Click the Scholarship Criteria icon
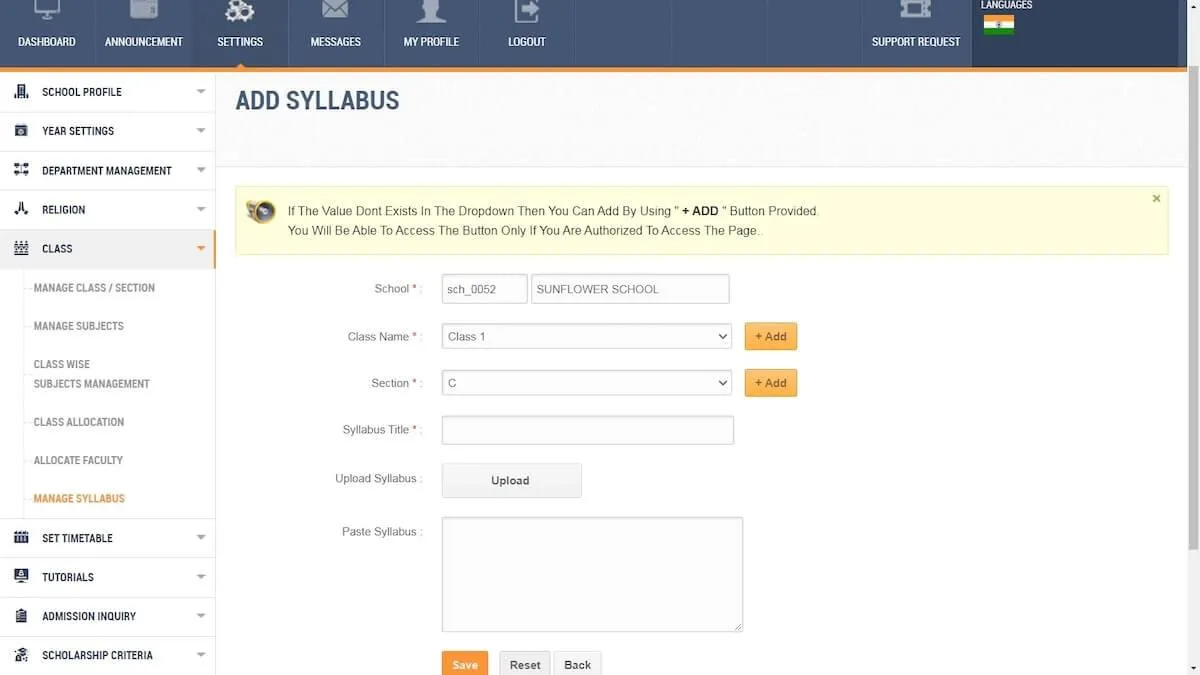This screenshot has width=1200, height=675. (21, 655)
